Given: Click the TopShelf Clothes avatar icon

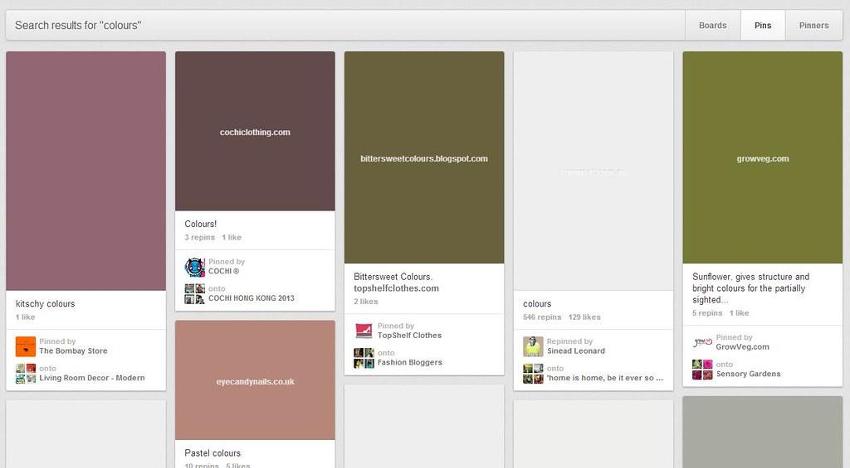Looking at the screenshot, I should 364,331.
